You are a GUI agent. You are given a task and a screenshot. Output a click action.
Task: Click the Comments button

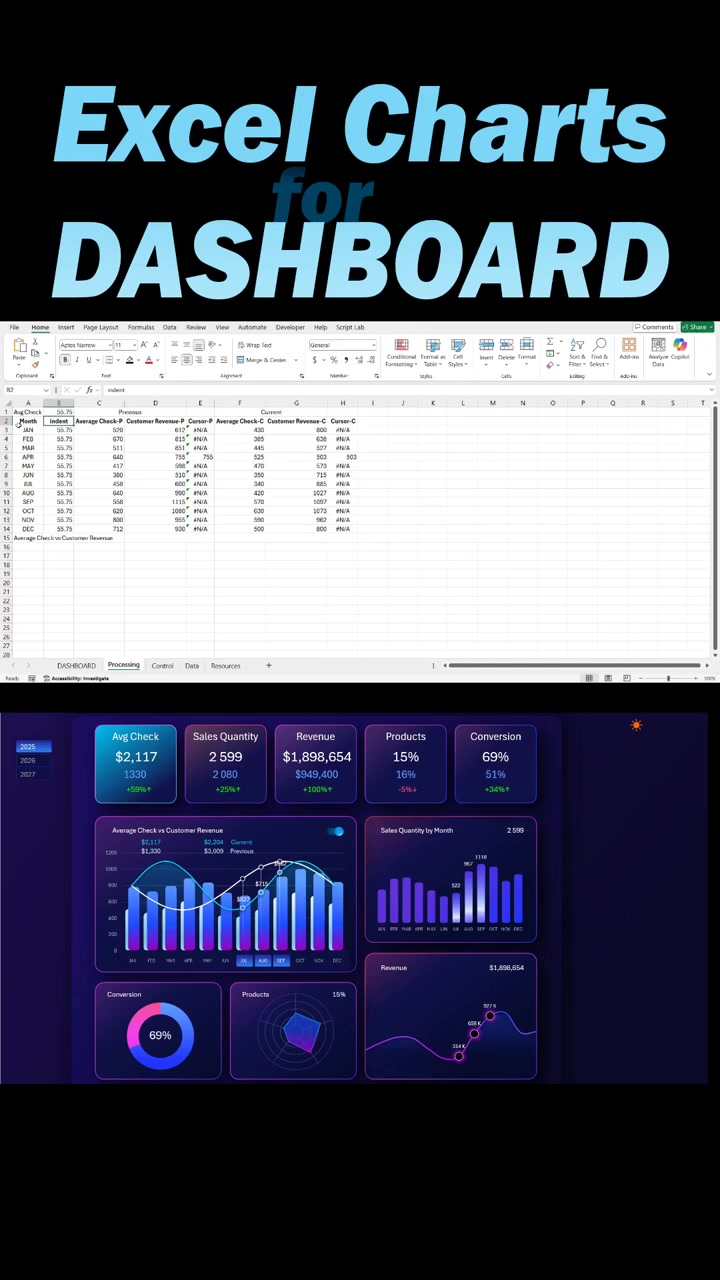(654, 327)
